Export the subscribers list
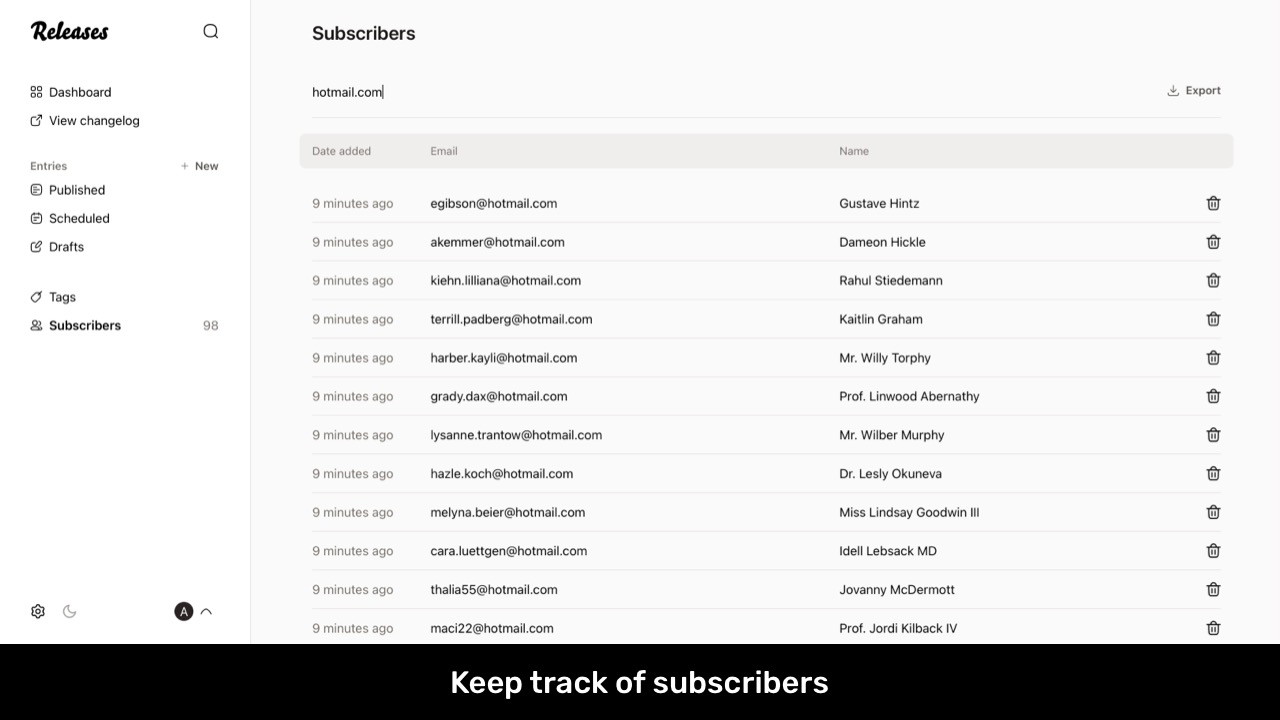This screenshot has height=720, width=1280. pos(1194,91)
